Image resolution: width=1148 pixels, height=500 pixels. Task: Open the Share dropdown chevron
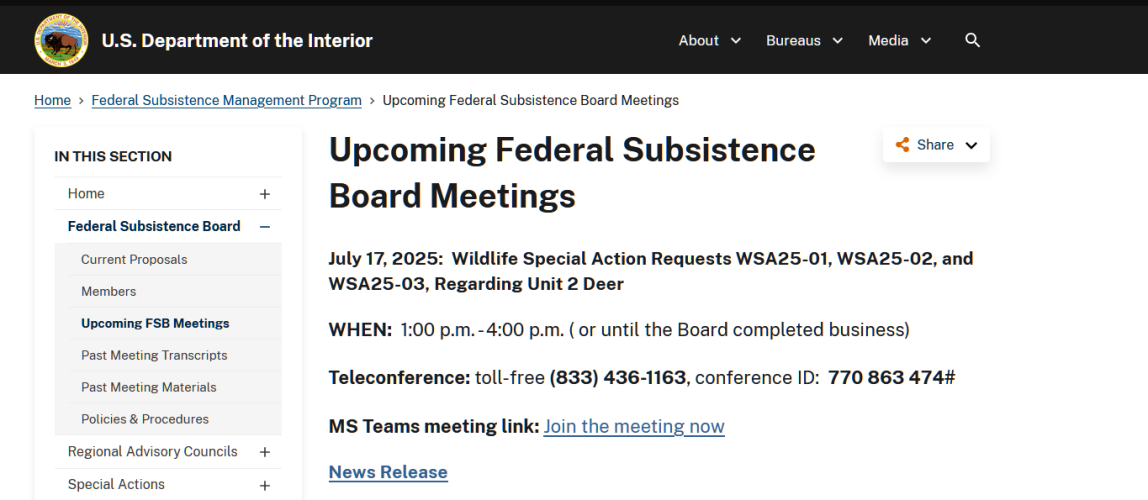971,145
